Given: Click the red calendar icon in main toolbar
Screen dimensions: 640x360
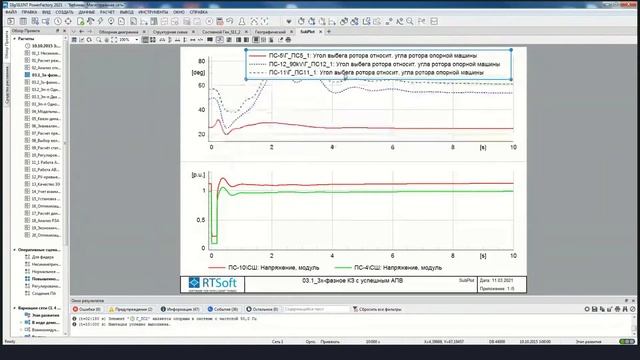Looking at the screenshot, I should tap(220, 21).
